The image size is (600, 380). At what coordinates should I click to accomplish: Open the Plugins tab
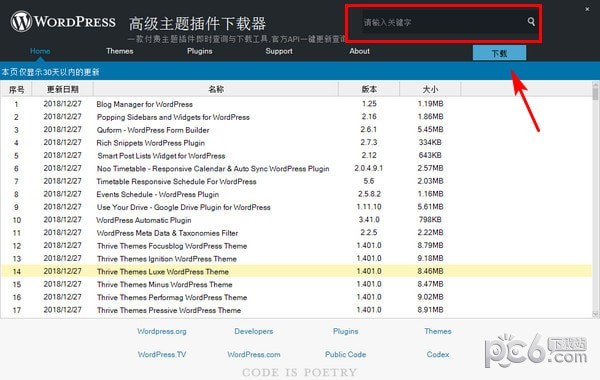[200, 51]
